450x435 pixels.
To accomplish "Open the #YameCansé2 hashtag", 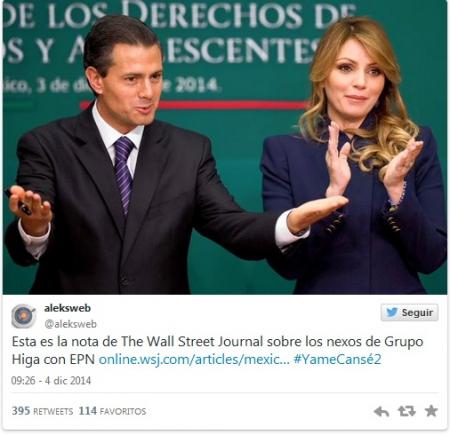I will 337,359.
